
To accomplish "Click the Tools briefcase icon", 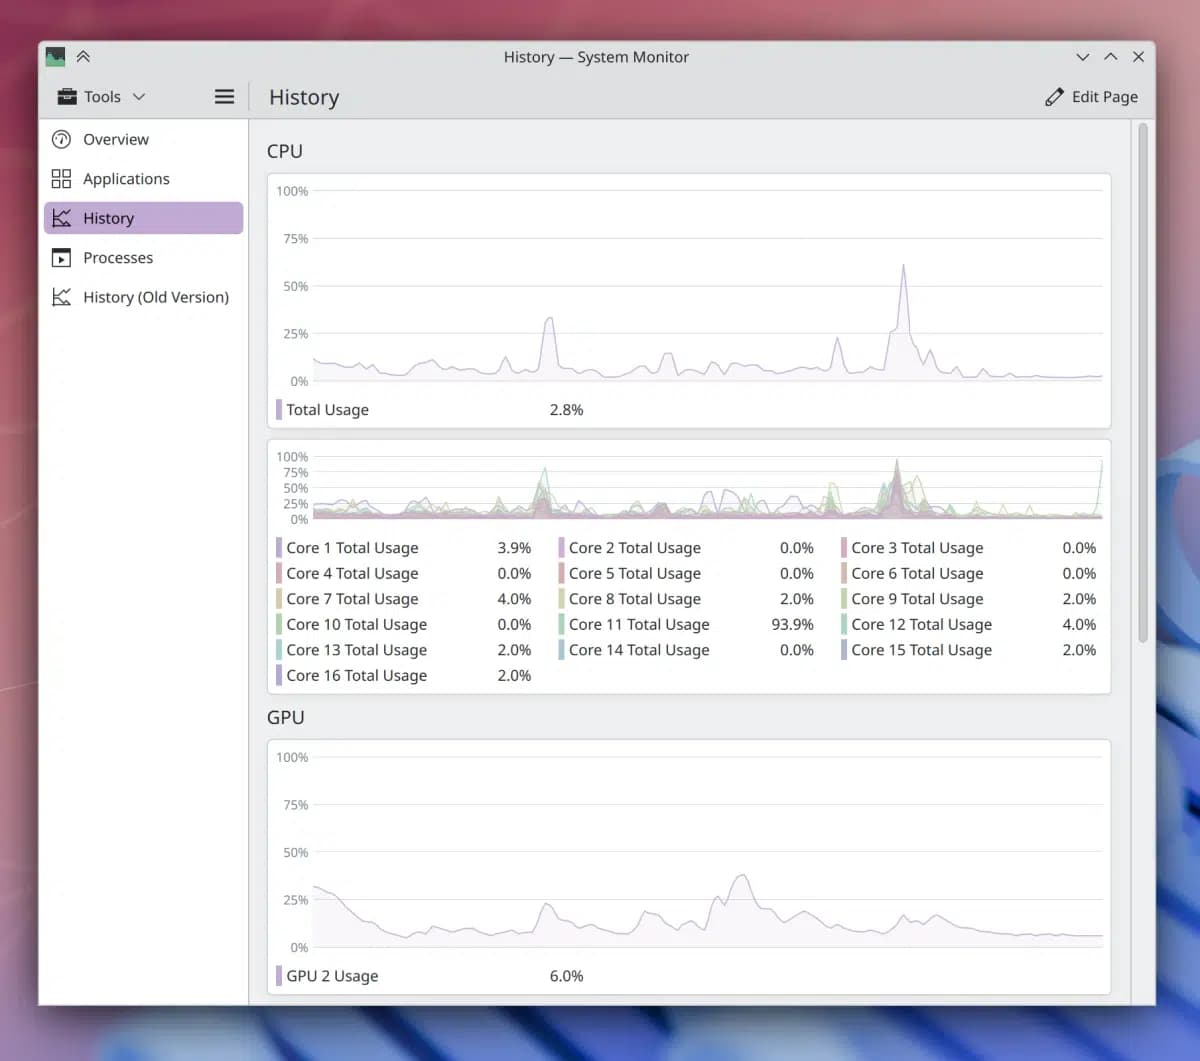I will tap(67, 97).
